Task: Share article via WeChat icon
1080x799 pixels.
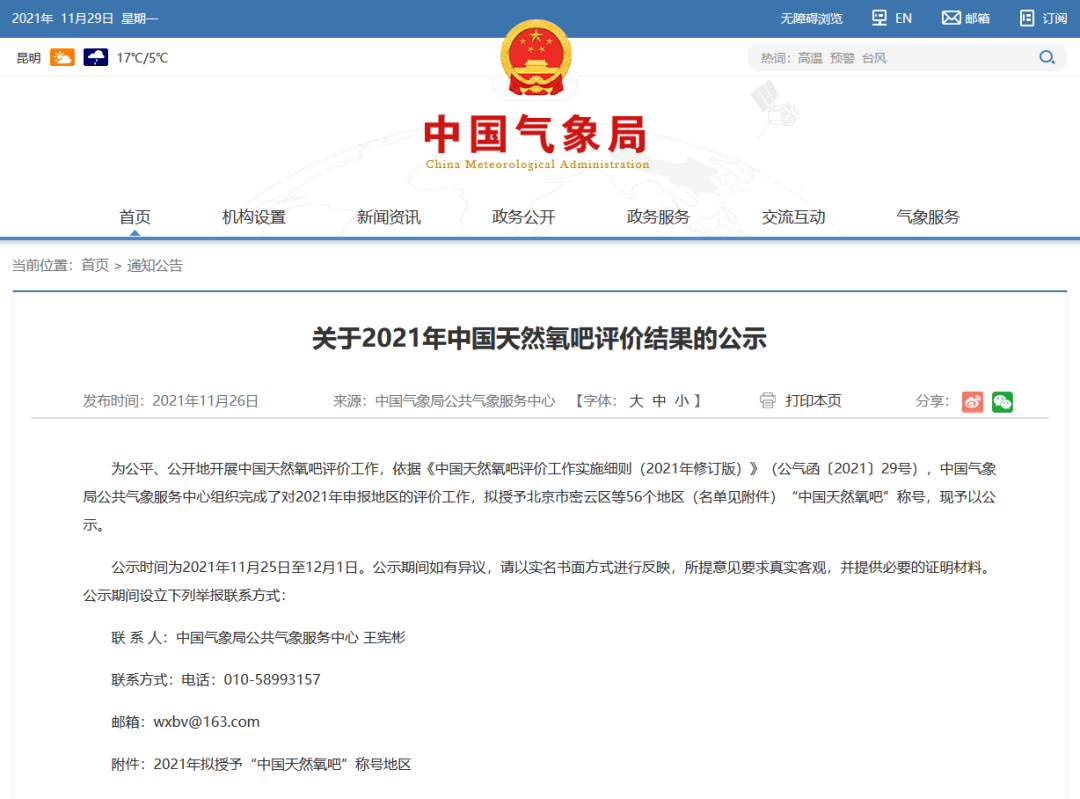Action: point(1002,401)
